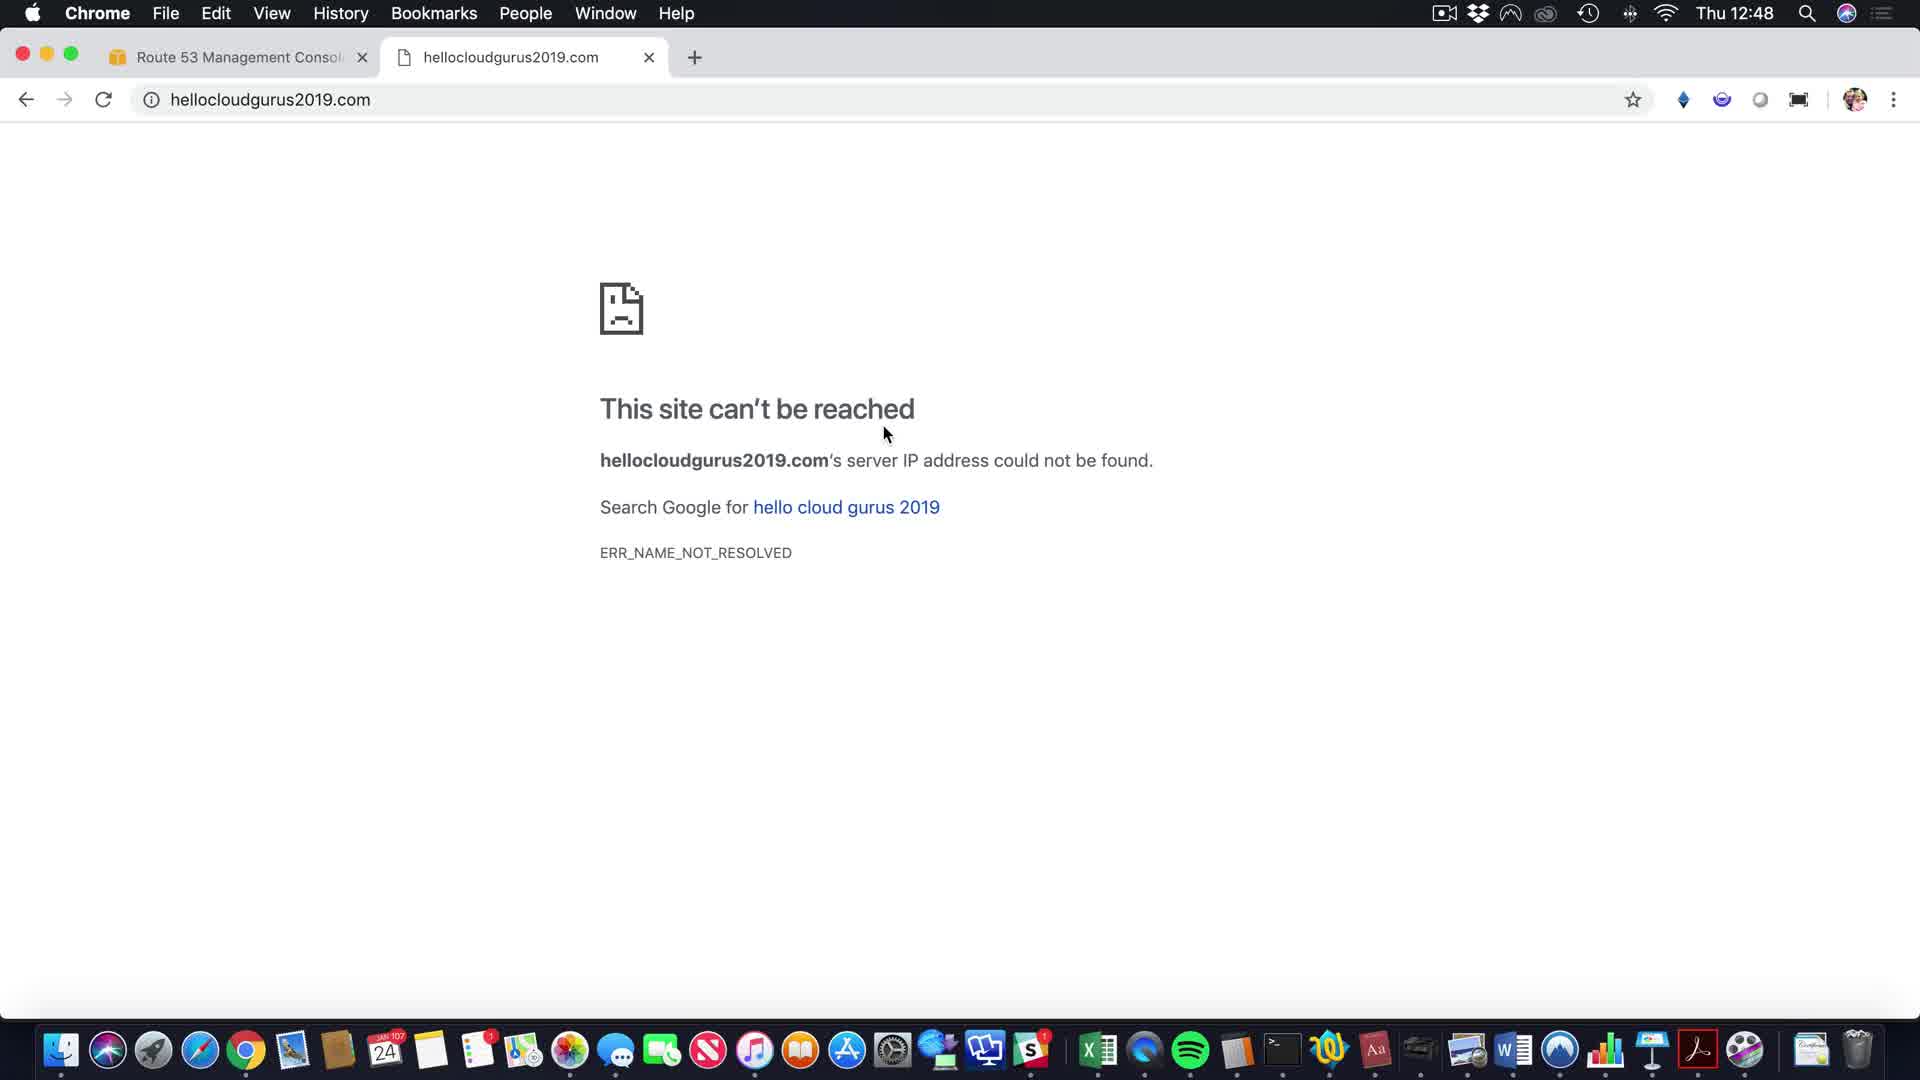Image resolution: width=1920 pixels, height=1080 pixels.
Task: Open the Wi-Fi status menu
Action: [1666, 13]
